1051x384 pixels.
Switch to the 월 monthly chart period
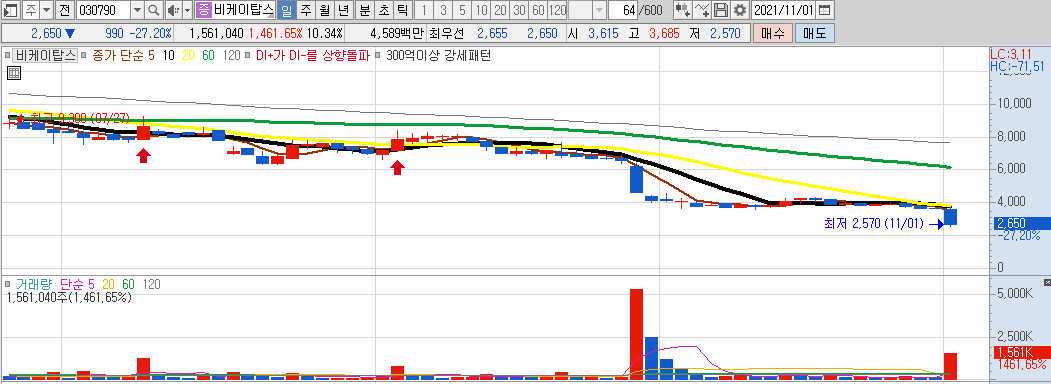click(x=324, y=10)
